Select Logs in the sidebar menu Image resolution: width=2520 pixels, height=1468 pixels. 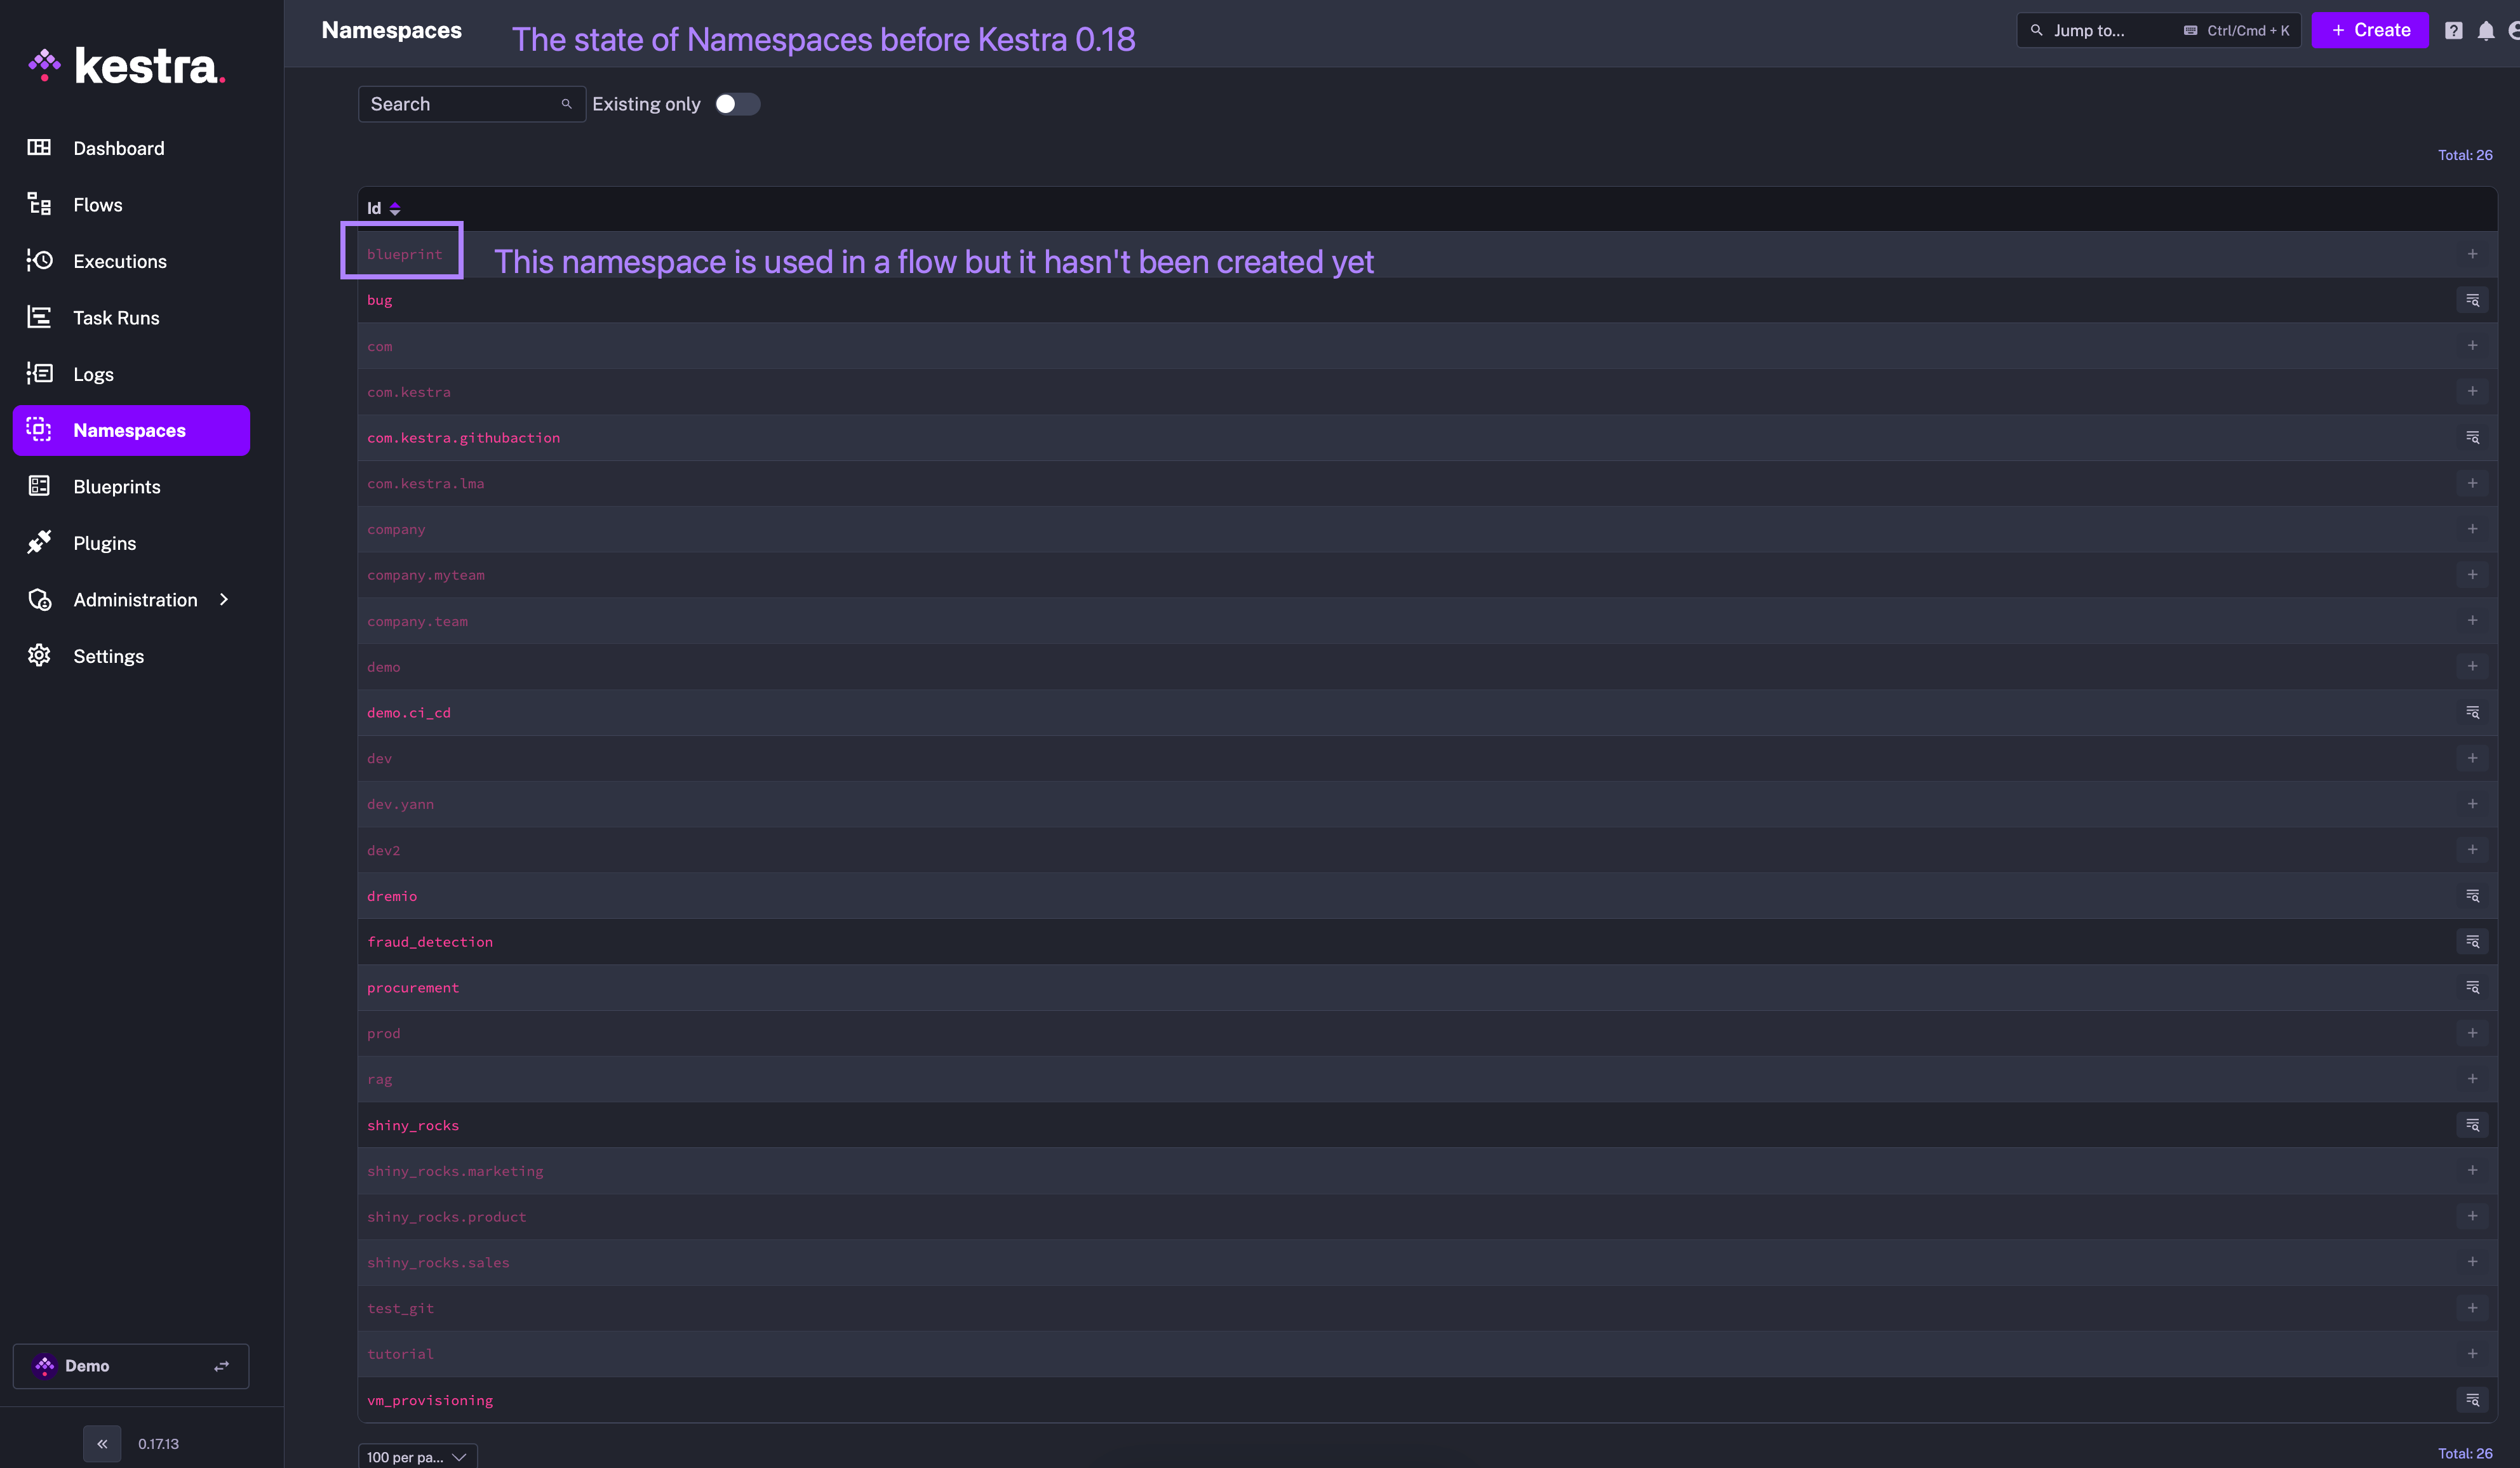pos(93,374)
